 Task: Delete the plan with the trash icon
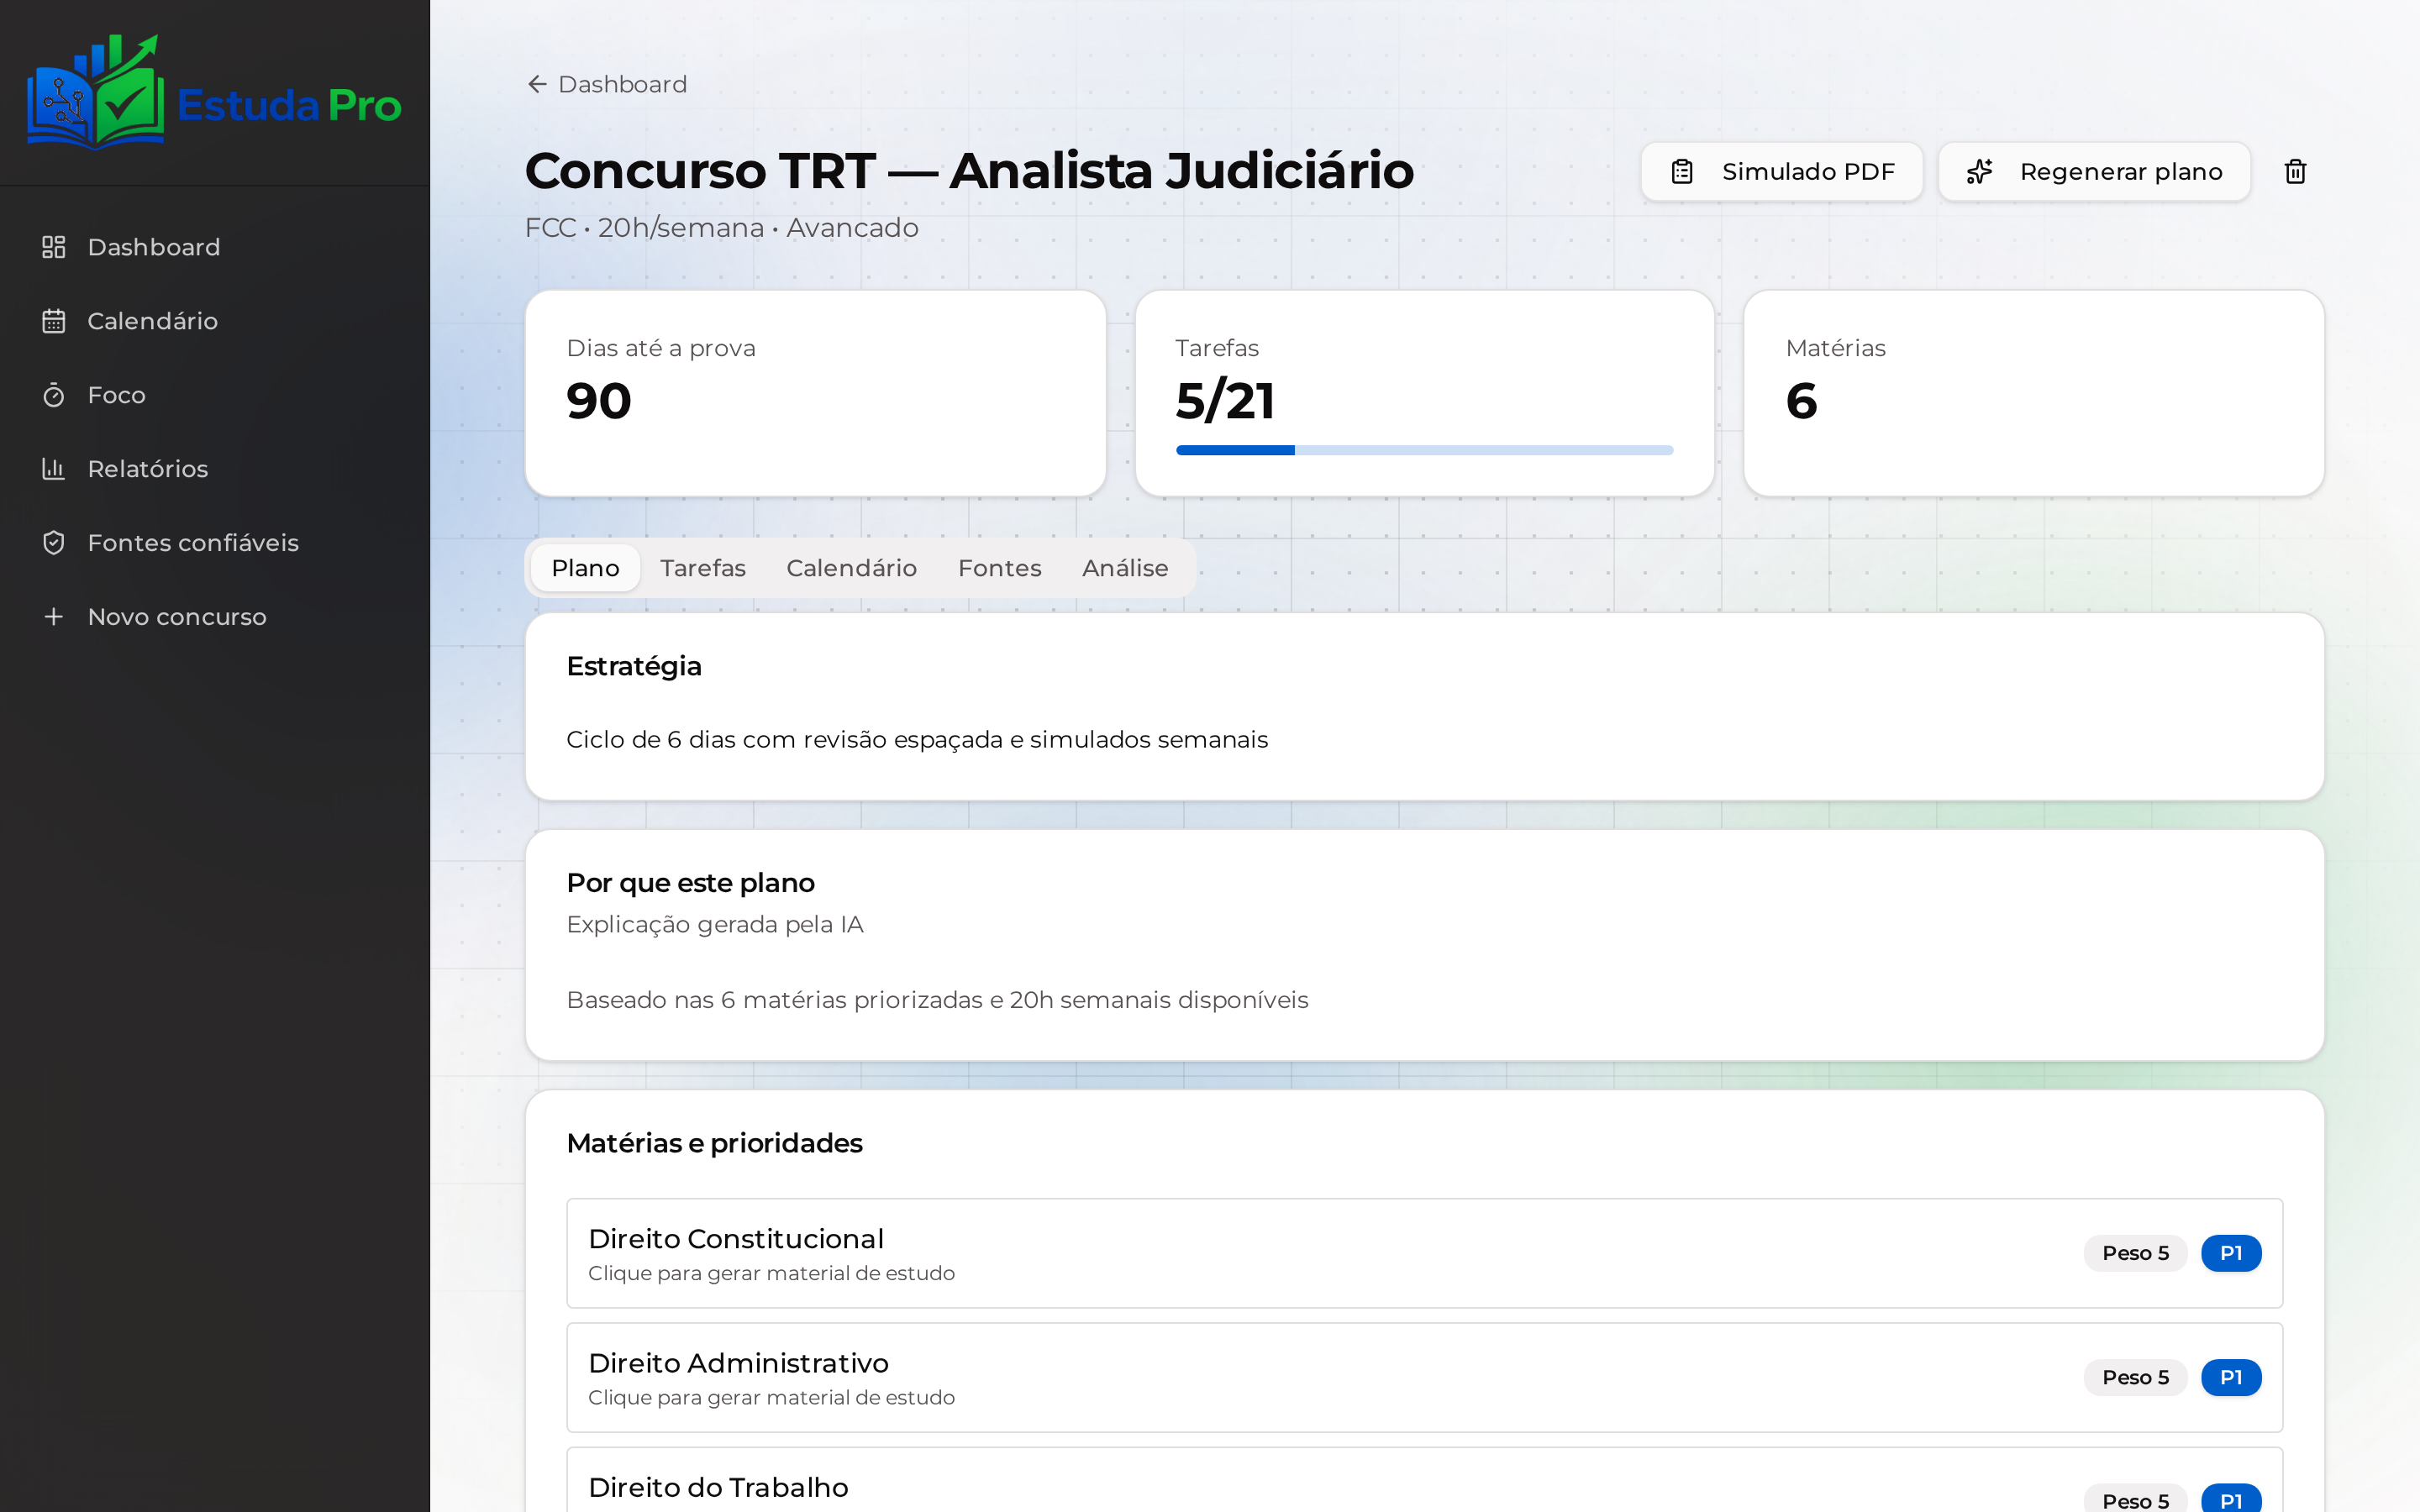coord(2295,172)
